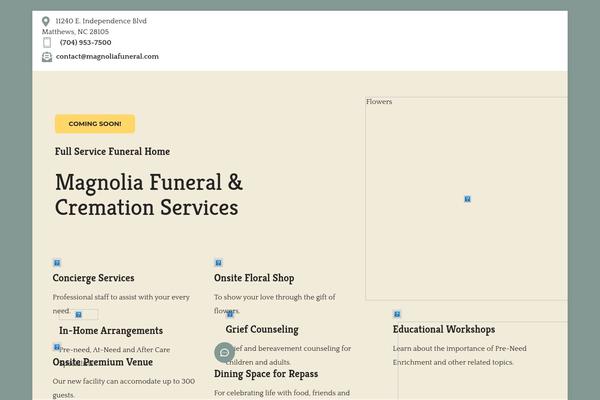This screenshot has width=600, height=400.
Task: Click the (704) 953-7500 phone number
Action: click(86, 42)
